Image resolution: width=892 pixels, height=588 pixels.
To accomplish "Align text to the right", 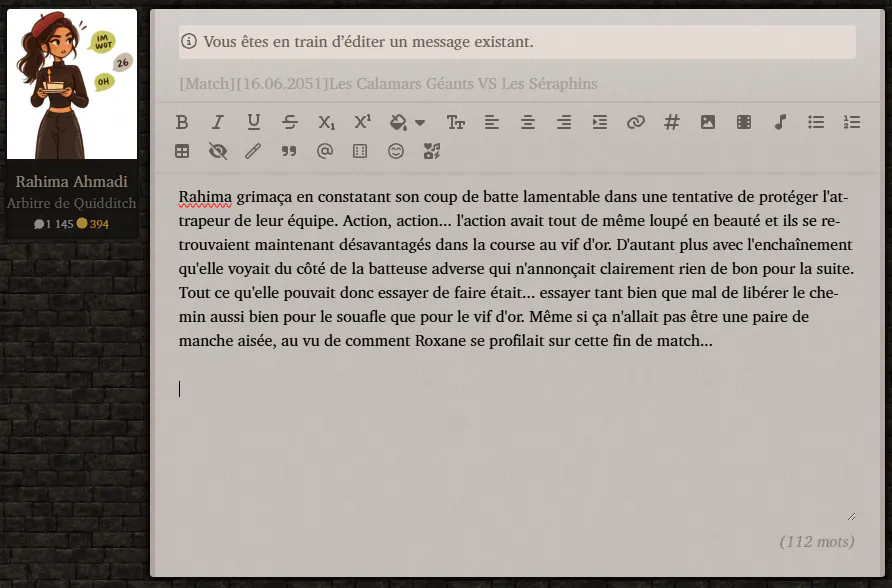I will [x=564, y=122].
